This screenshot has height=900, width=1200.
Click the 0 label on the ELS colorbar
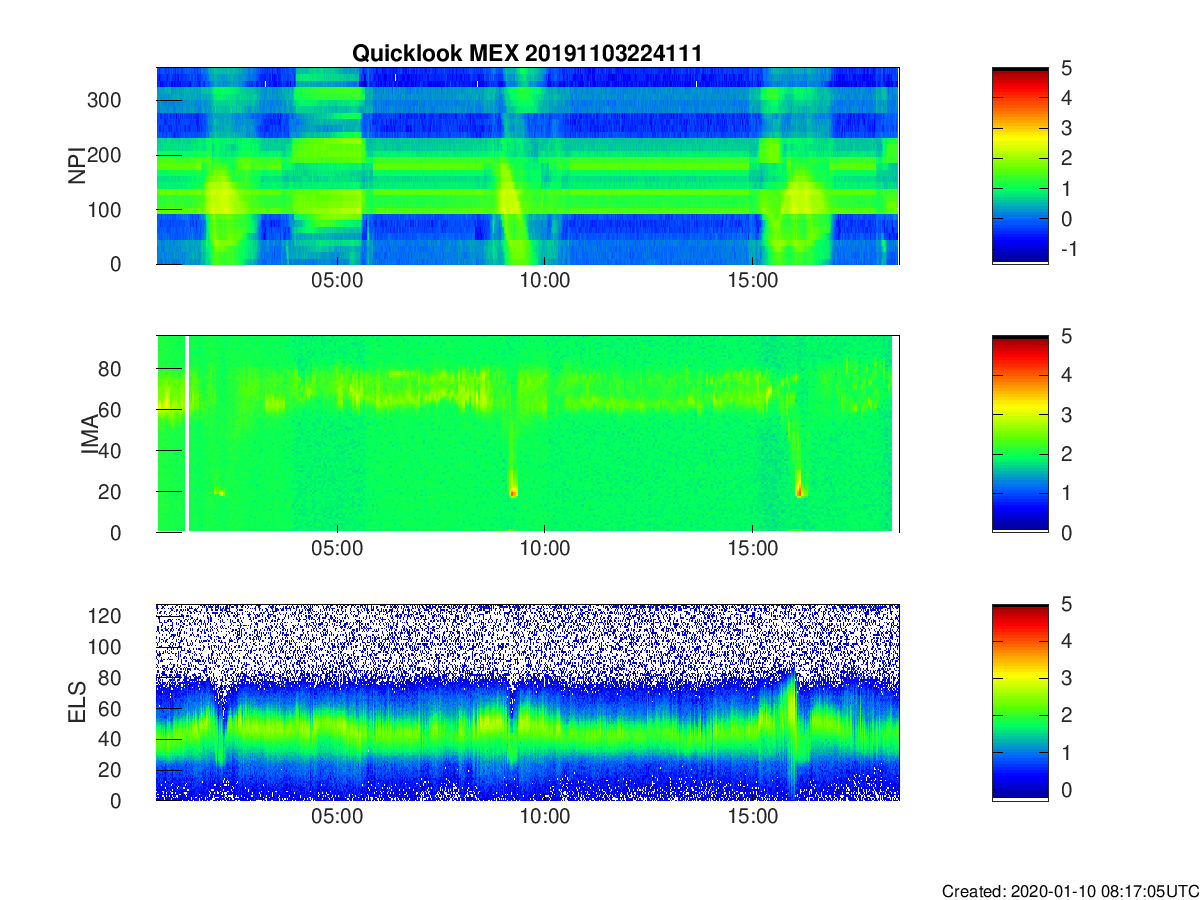click(x=1067, y=790)
